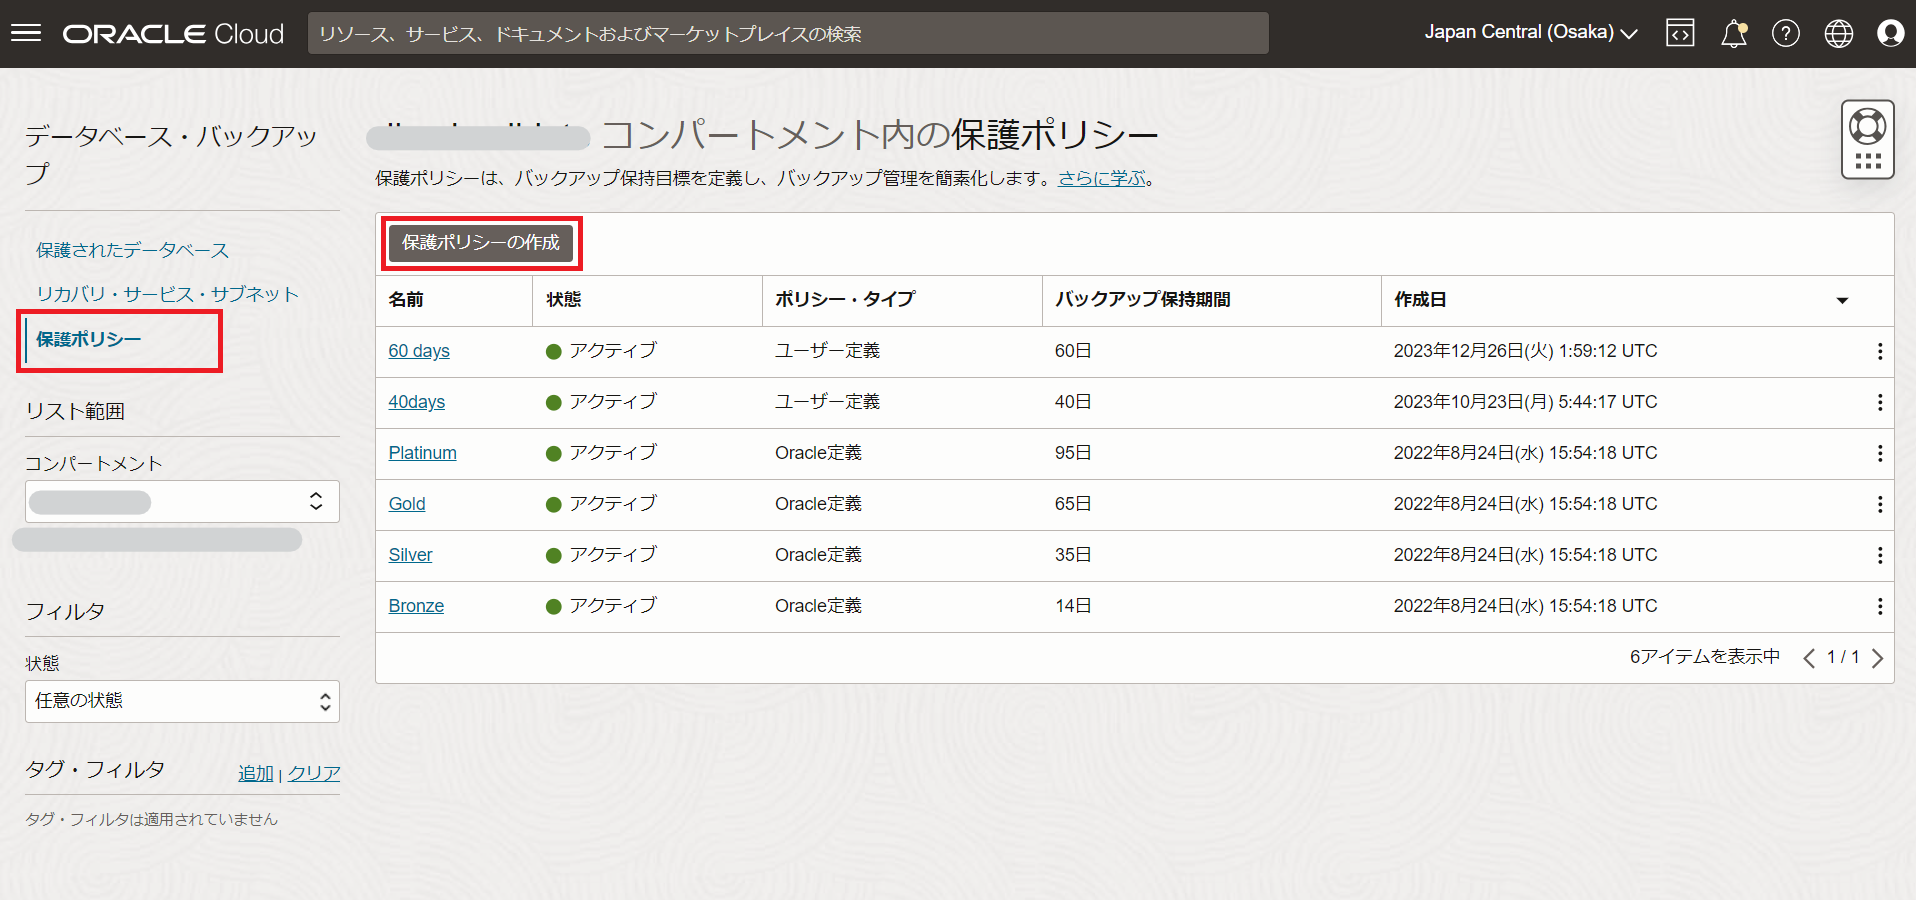Open the user profile menu
Viewport: 1916px width, 900px height.
point(1890,33)
